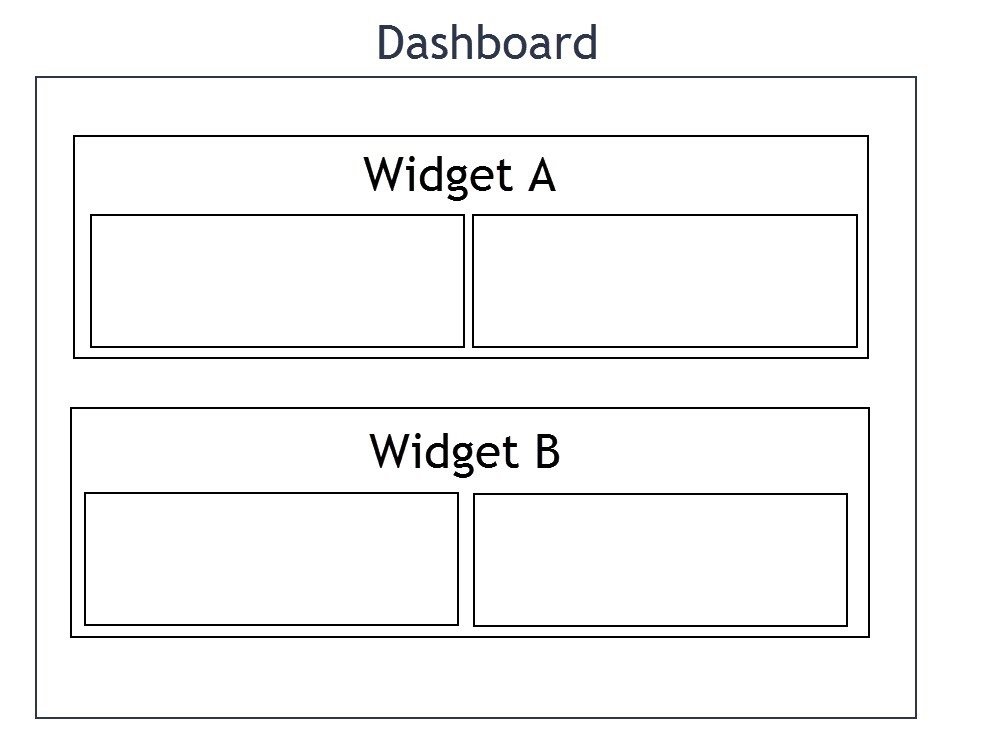Click the empty space left of Widget B heading
1000x737 pixels.
click(x=220, y=451)
